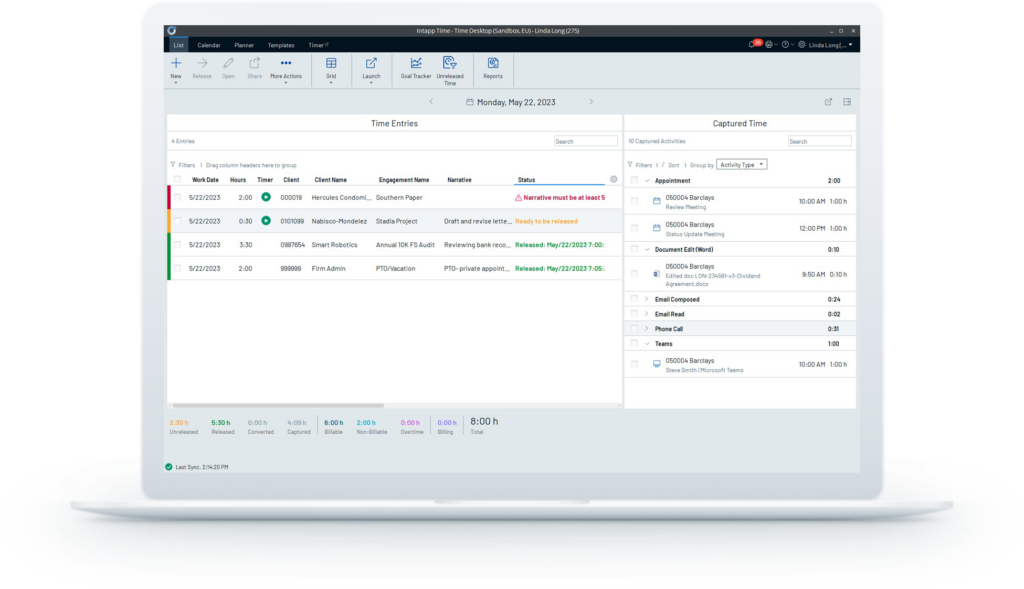Viewport: 1024px width, 589px height.
Task: Open column settings gear in Time Entries
Action: 613,180
